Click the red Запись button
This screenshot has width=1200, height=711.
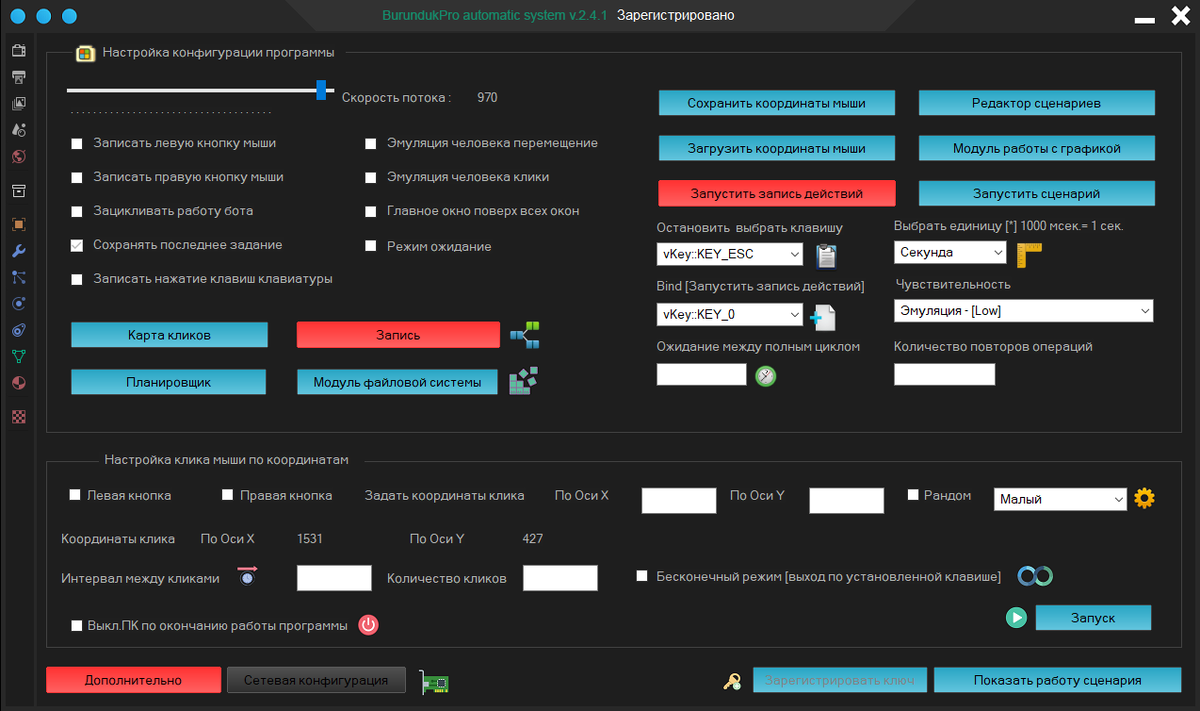pos(398,335)
